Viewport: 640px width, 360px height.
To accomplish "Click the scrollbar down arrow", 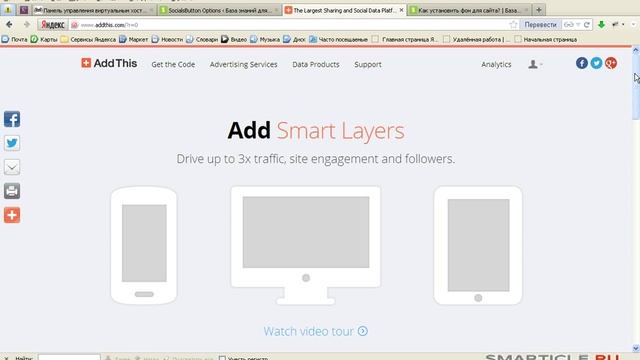I will [636, 348].
